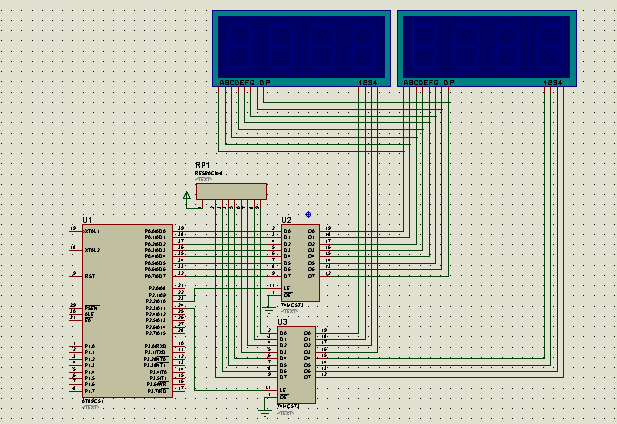Click the XTAL1 pin on U1

click(91, 231)
